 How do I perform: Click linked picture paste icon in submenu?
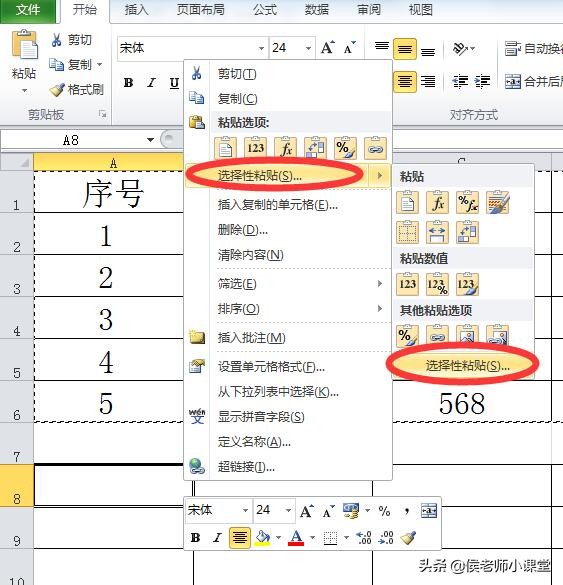498,335
